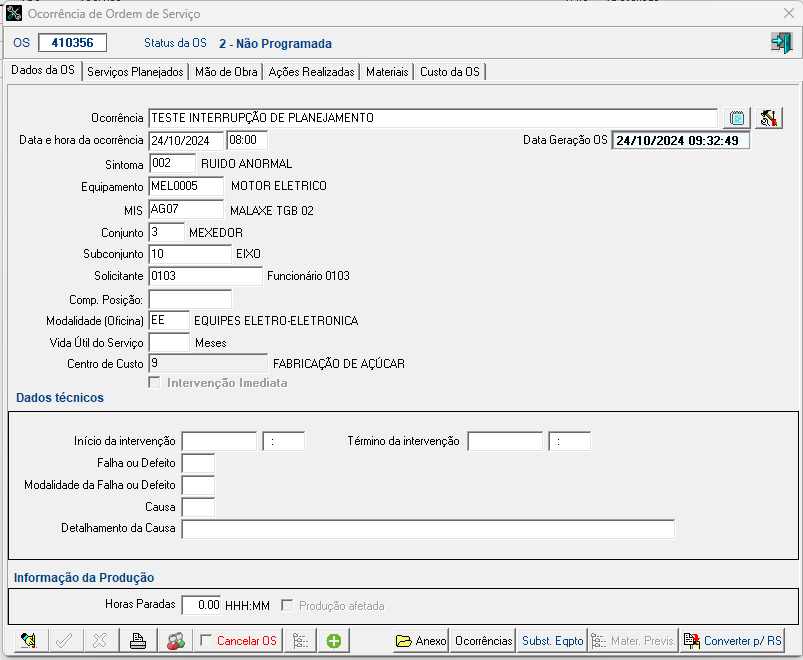Click the occurrence date field 24/10/2024

(186, 140)
